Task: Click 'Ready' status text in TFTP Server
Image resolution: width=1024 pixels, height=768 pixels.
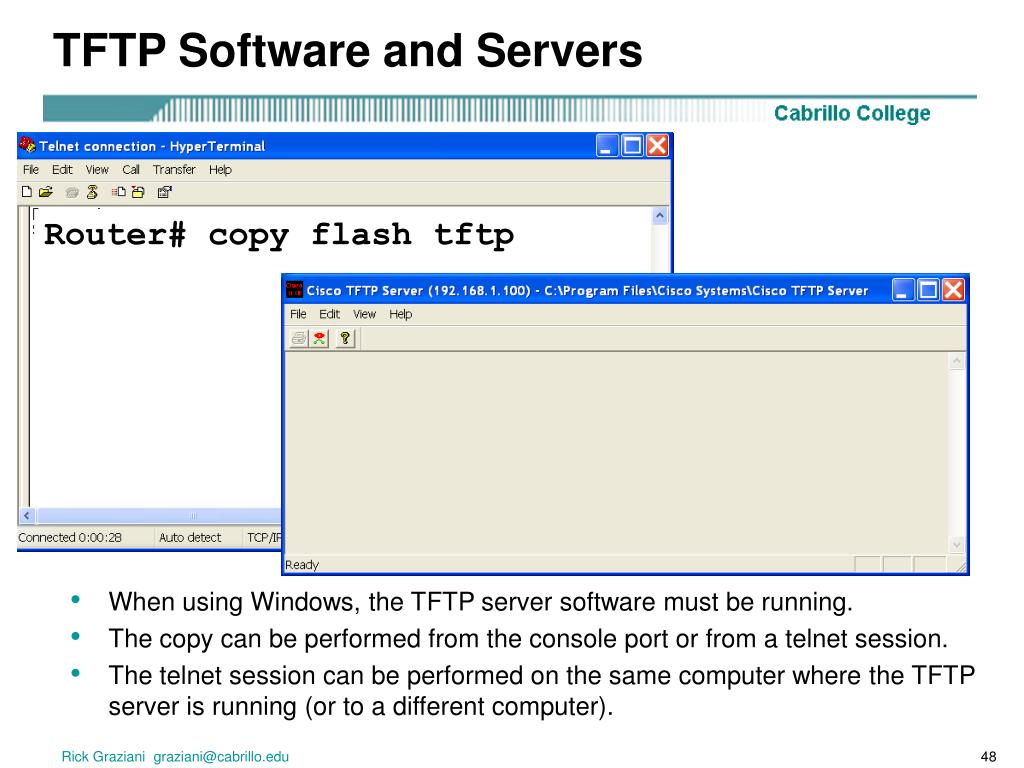Action: (302, 565)
